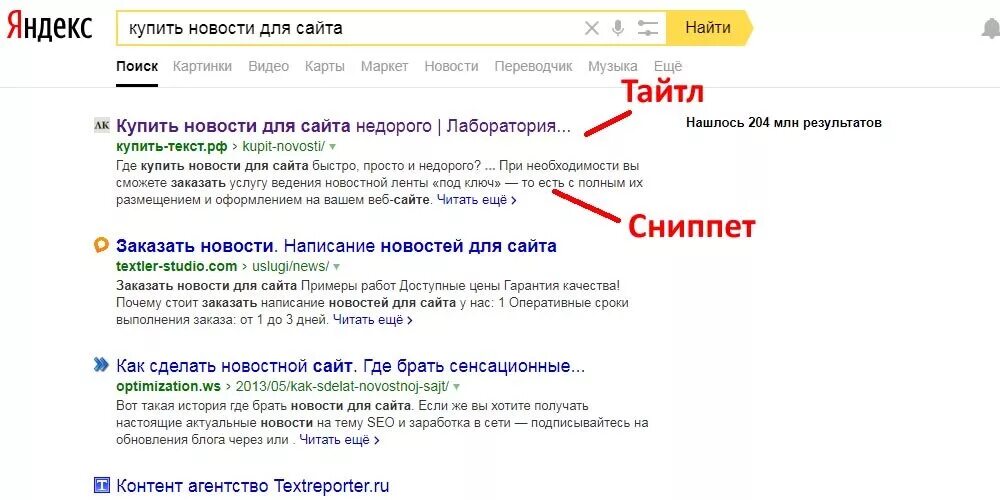Open result Купить новости для сайта недорого
This screenshot has width=1000, height=500.
(343, 126)
